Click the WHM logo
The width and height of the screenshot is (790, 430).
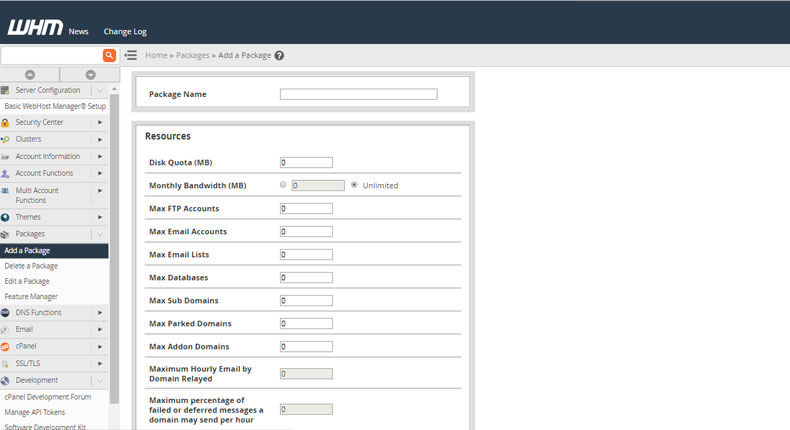click(35, 30)
